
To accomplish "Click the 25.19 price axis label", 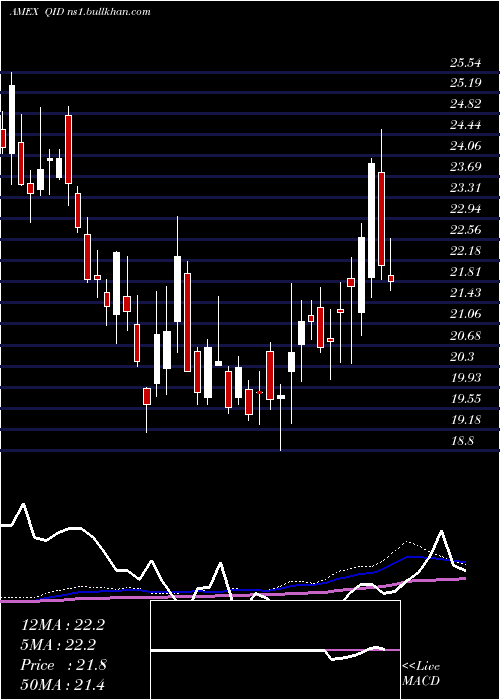I will (x=466, y=83).
